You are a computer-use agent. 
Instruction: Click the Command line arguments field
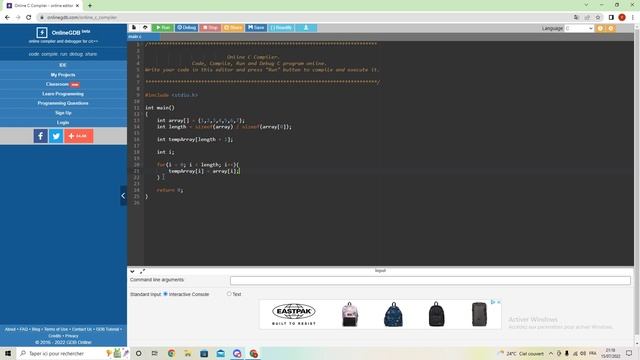coord(430,280)
